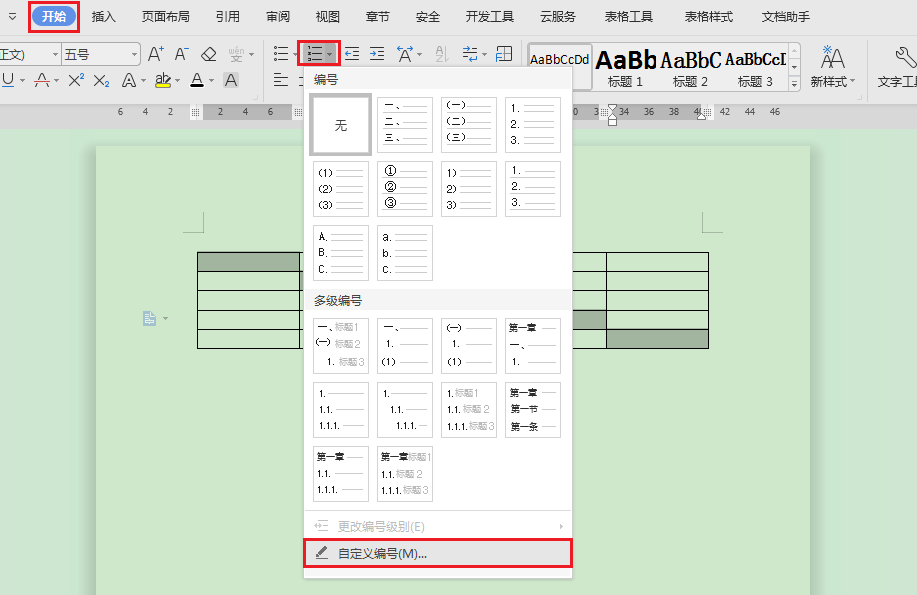The height and width of the screenshot is (595, 917).
Task: Apply the 标题 3 style
Action: [x=756, y=68]
